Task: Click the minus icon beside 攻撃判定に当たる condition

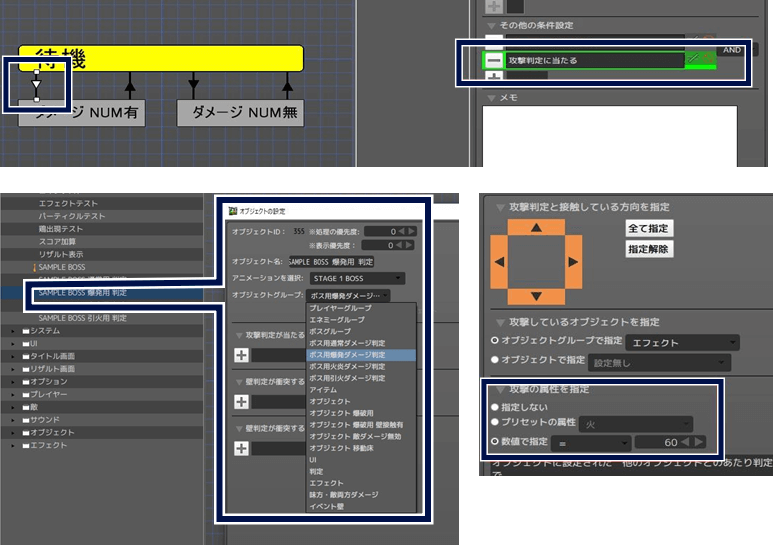Action: click(495, 61)
